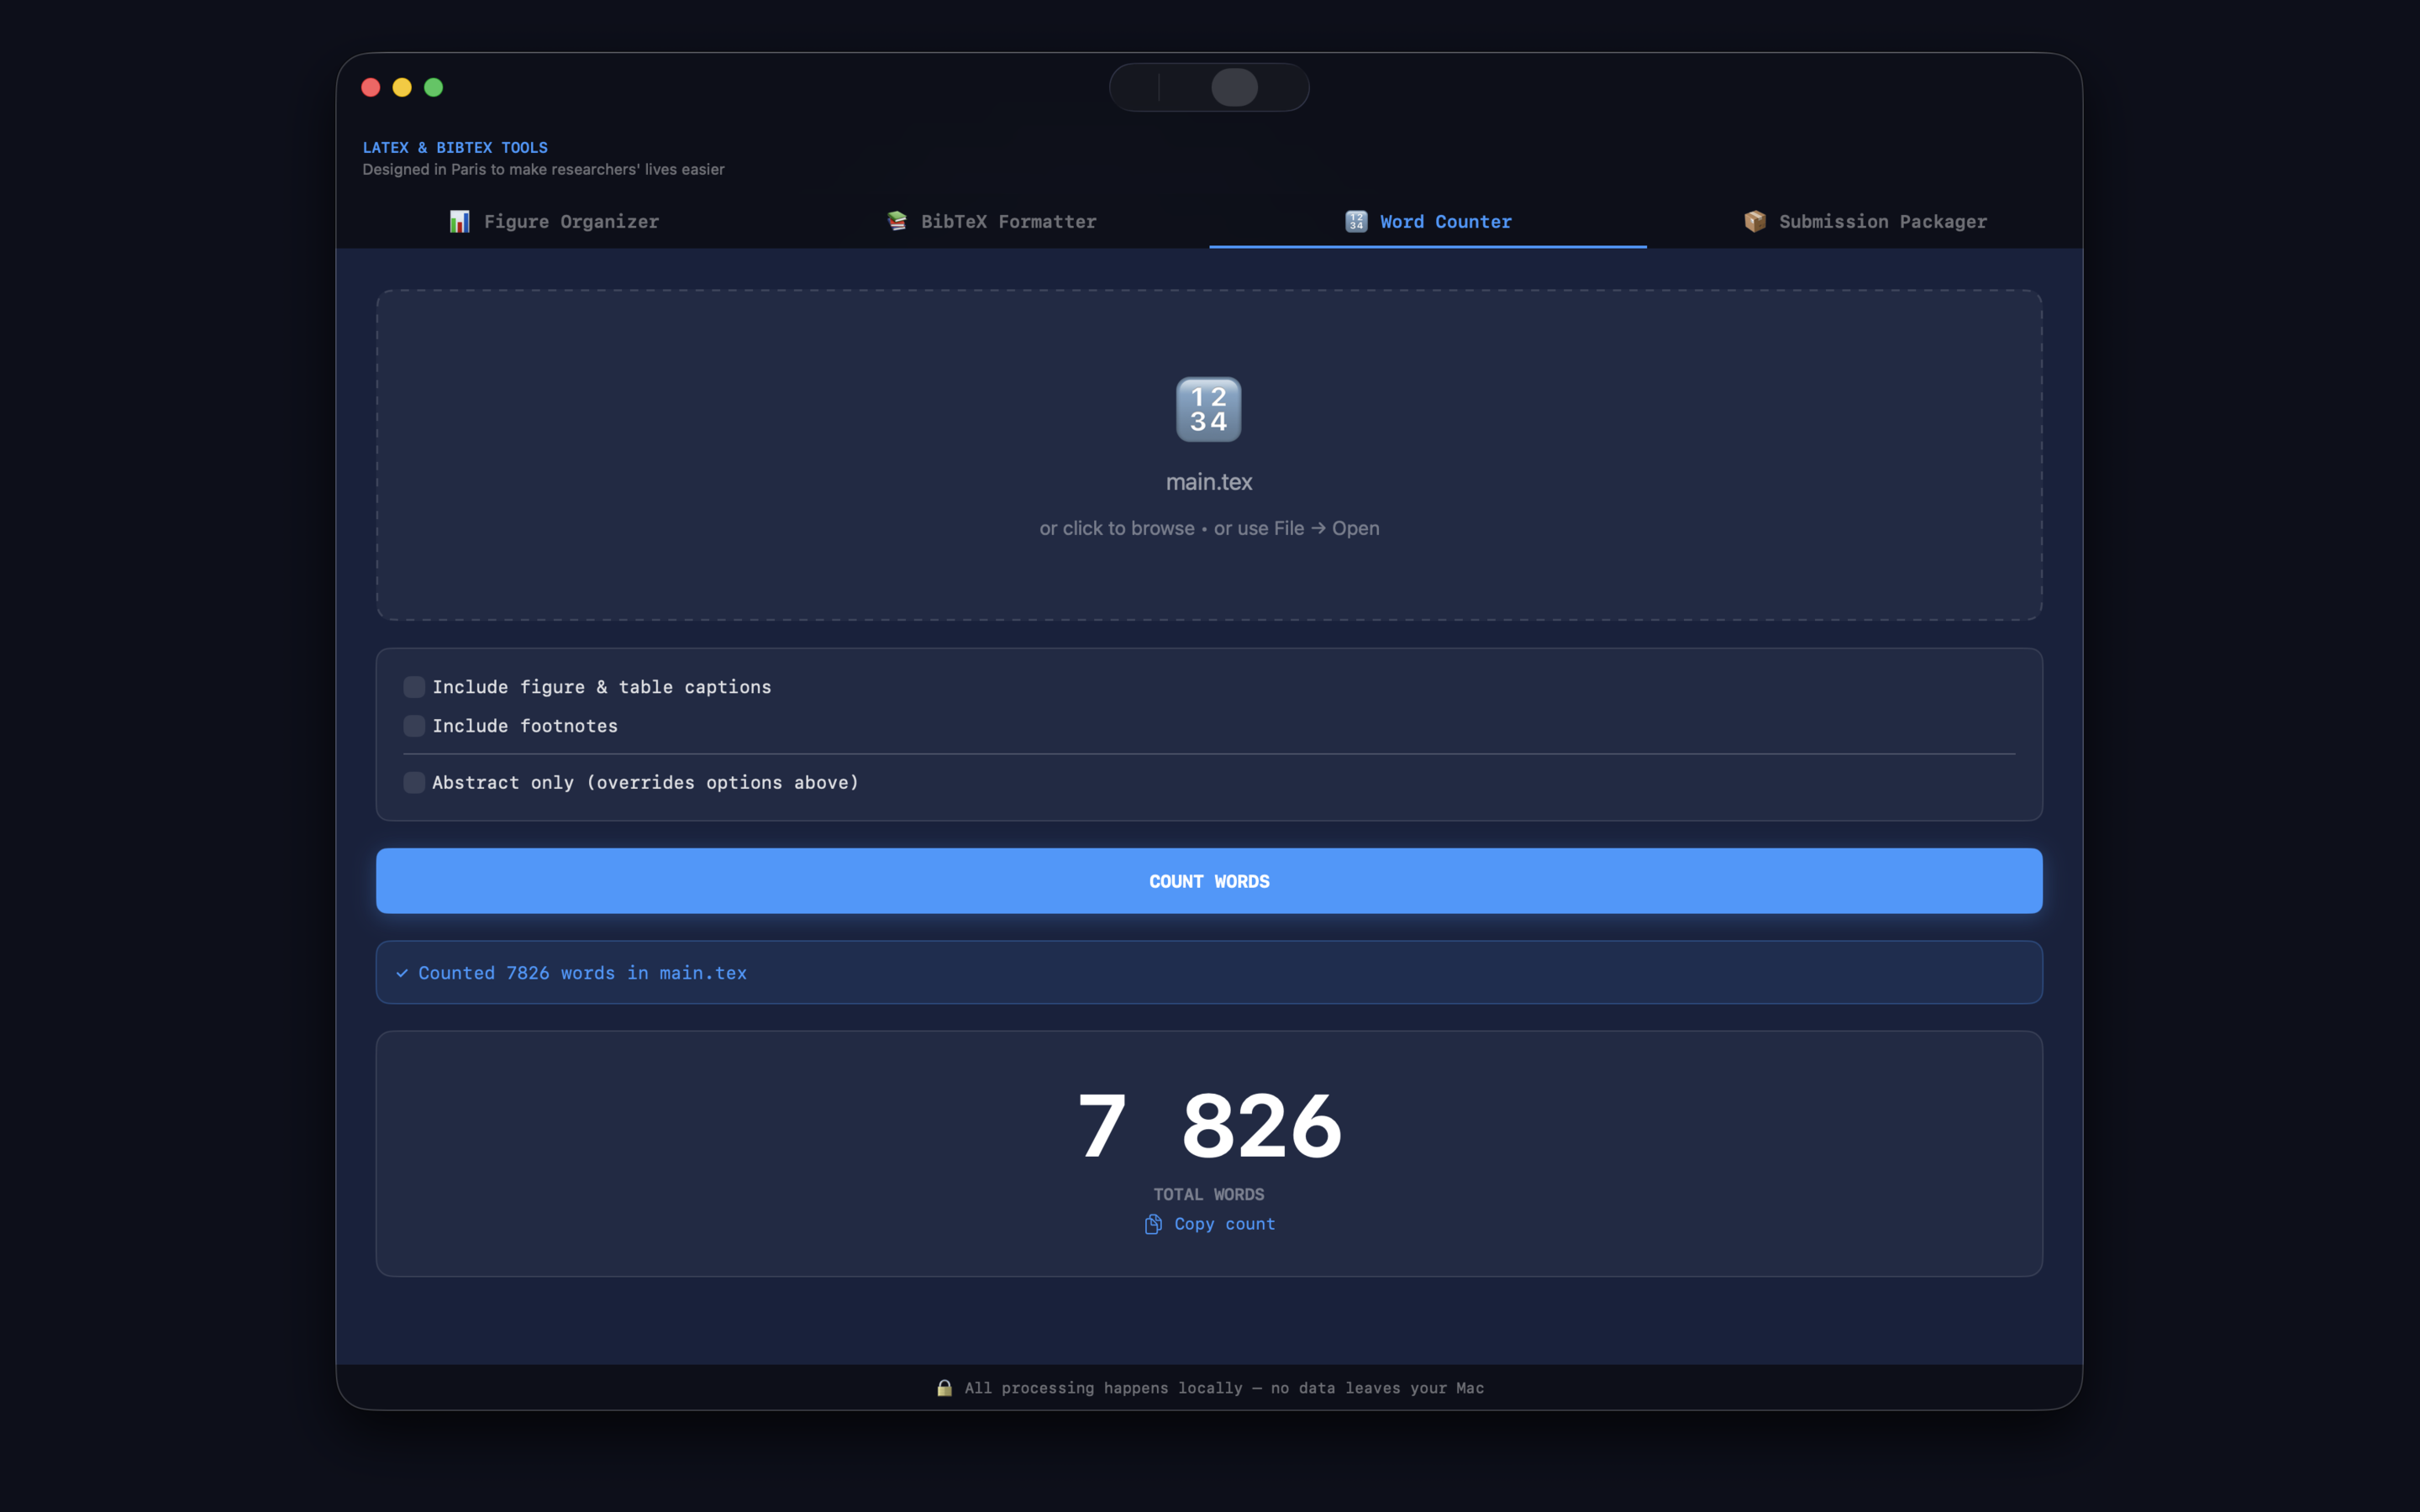Image resolution: width=2420 pixels, height=1512 pixels.
Task: Switch to the BibTeX Formatter tab
Action: click(991, 222)
